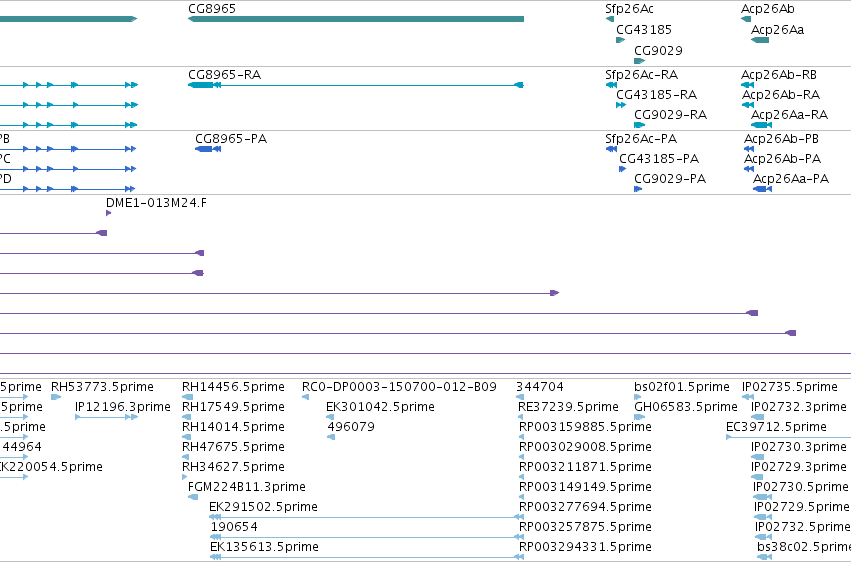Click the Acp26Aa-RA transcript label
This screenshot has height=562, width=851.
tap(789, 115)
